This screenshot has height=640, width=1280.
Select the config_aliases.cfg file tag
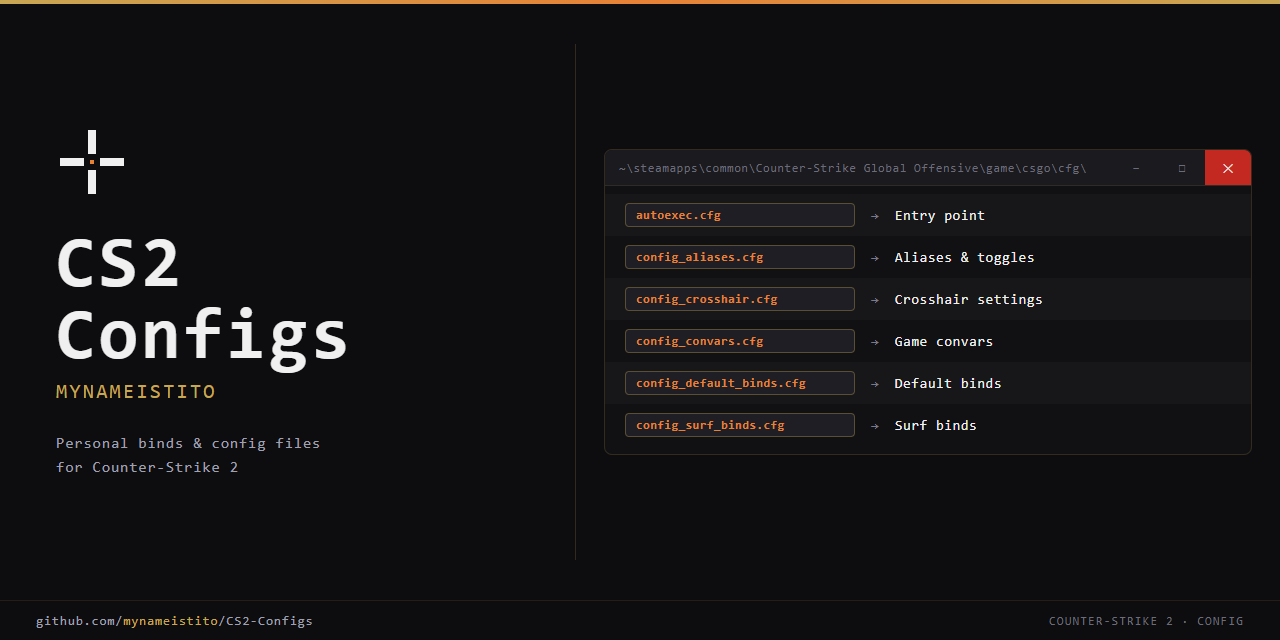(x=740, y=257)
